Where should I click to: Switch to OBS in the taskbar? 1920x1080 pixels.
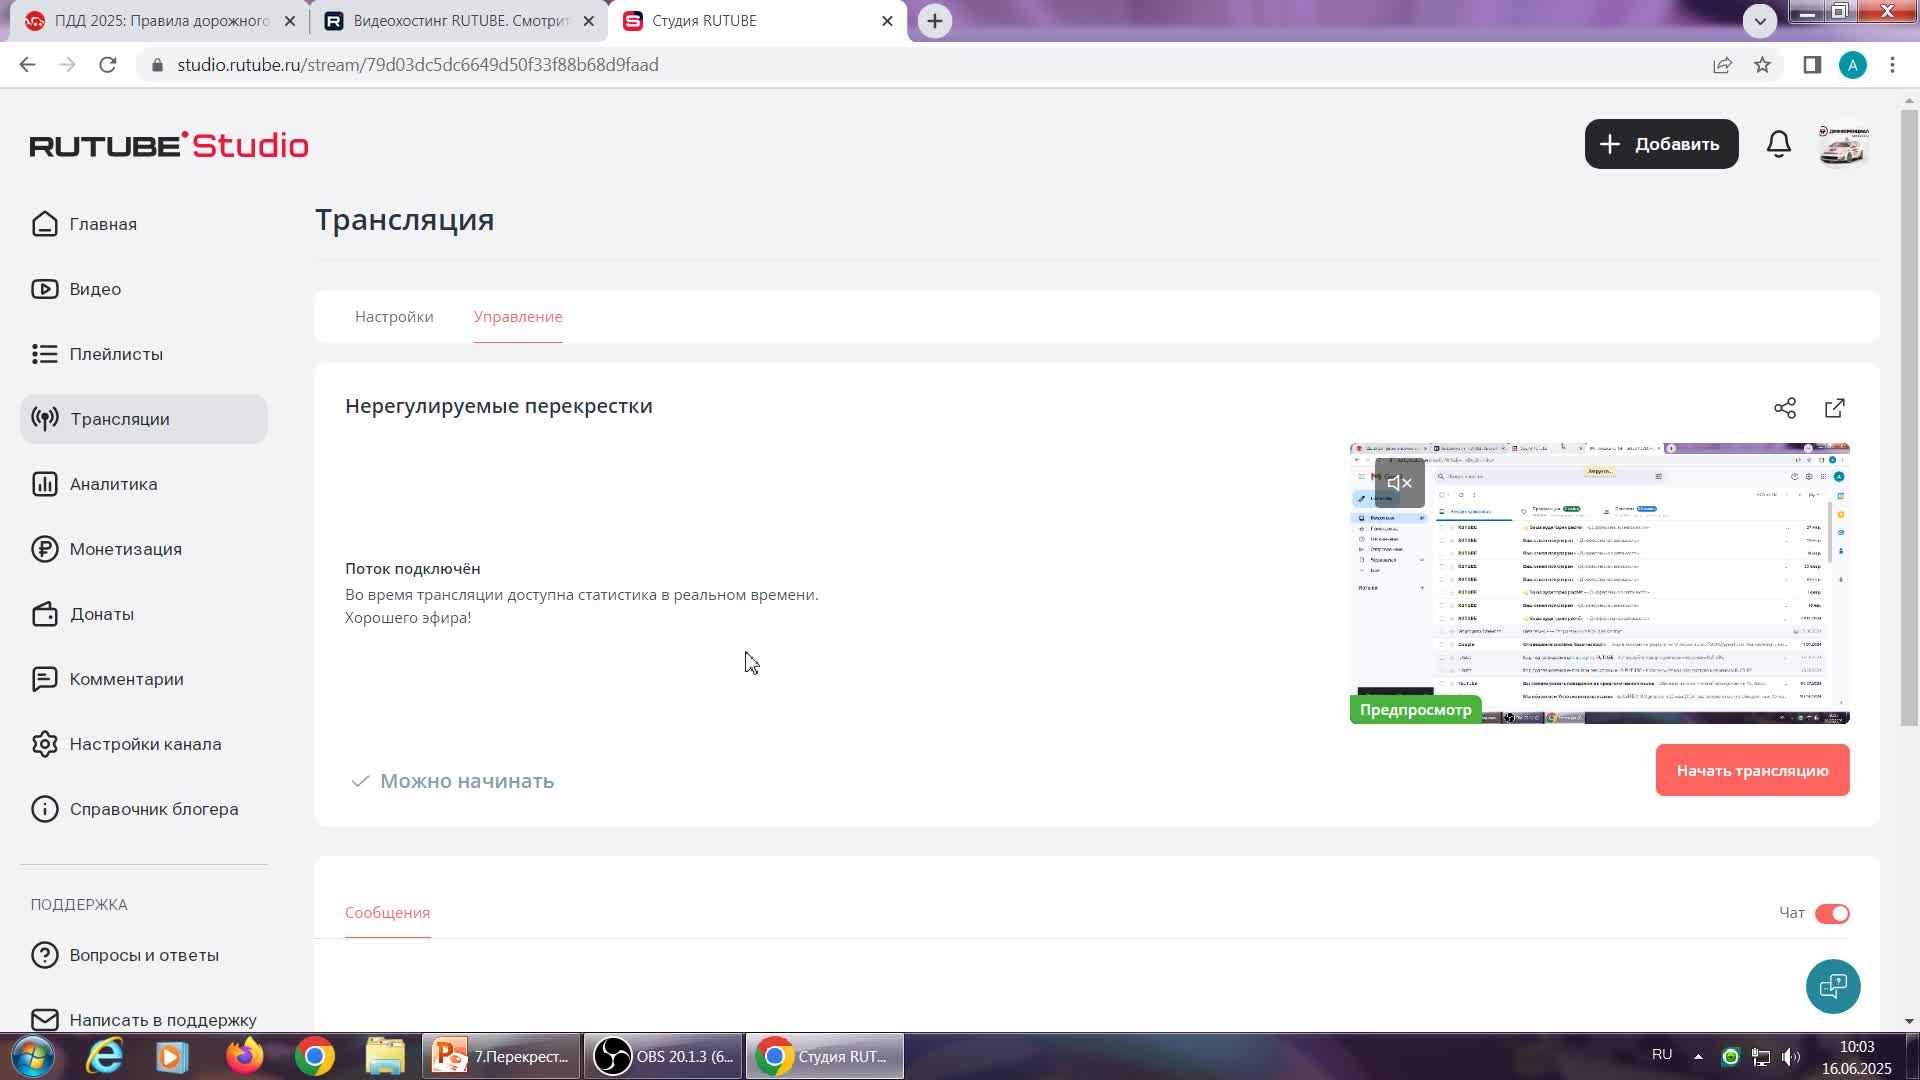(663, 1057)
